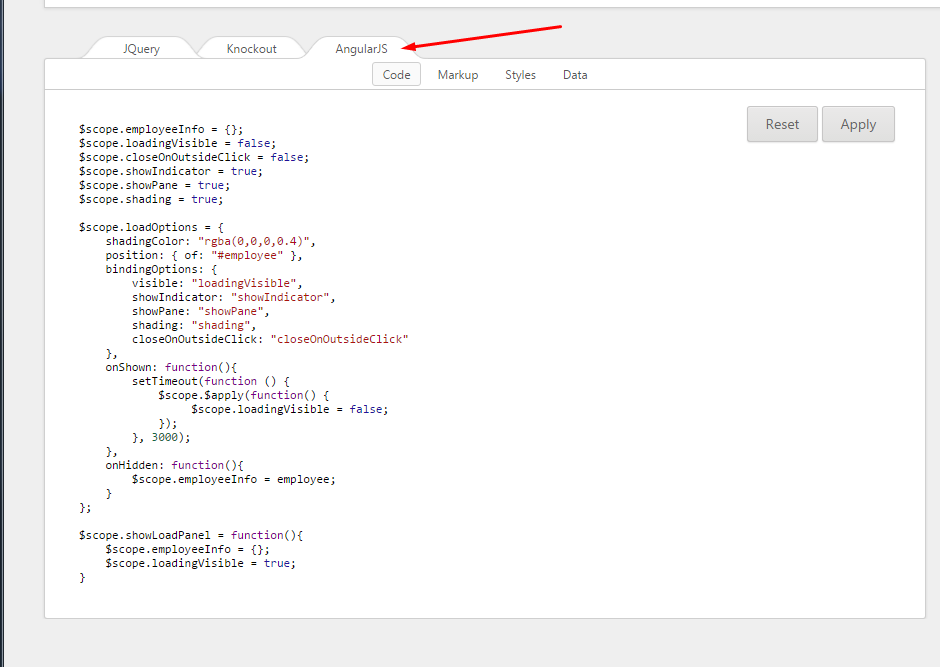Switch to the Knockout tab
The image size is (940, 667).
[x=251, y=49]
